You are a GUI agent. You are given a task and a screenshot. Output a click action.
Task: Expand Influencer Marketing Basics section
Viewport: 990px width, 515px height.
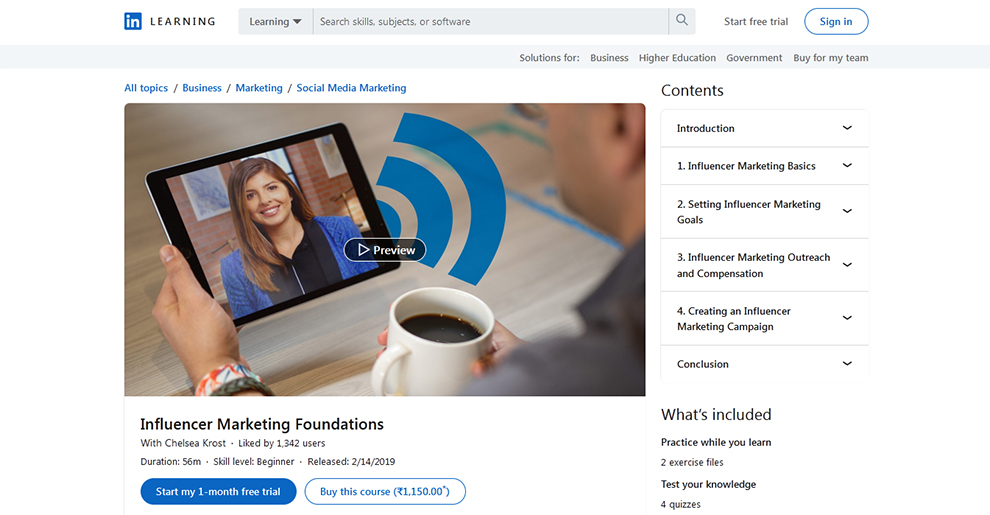coord(765,166)
